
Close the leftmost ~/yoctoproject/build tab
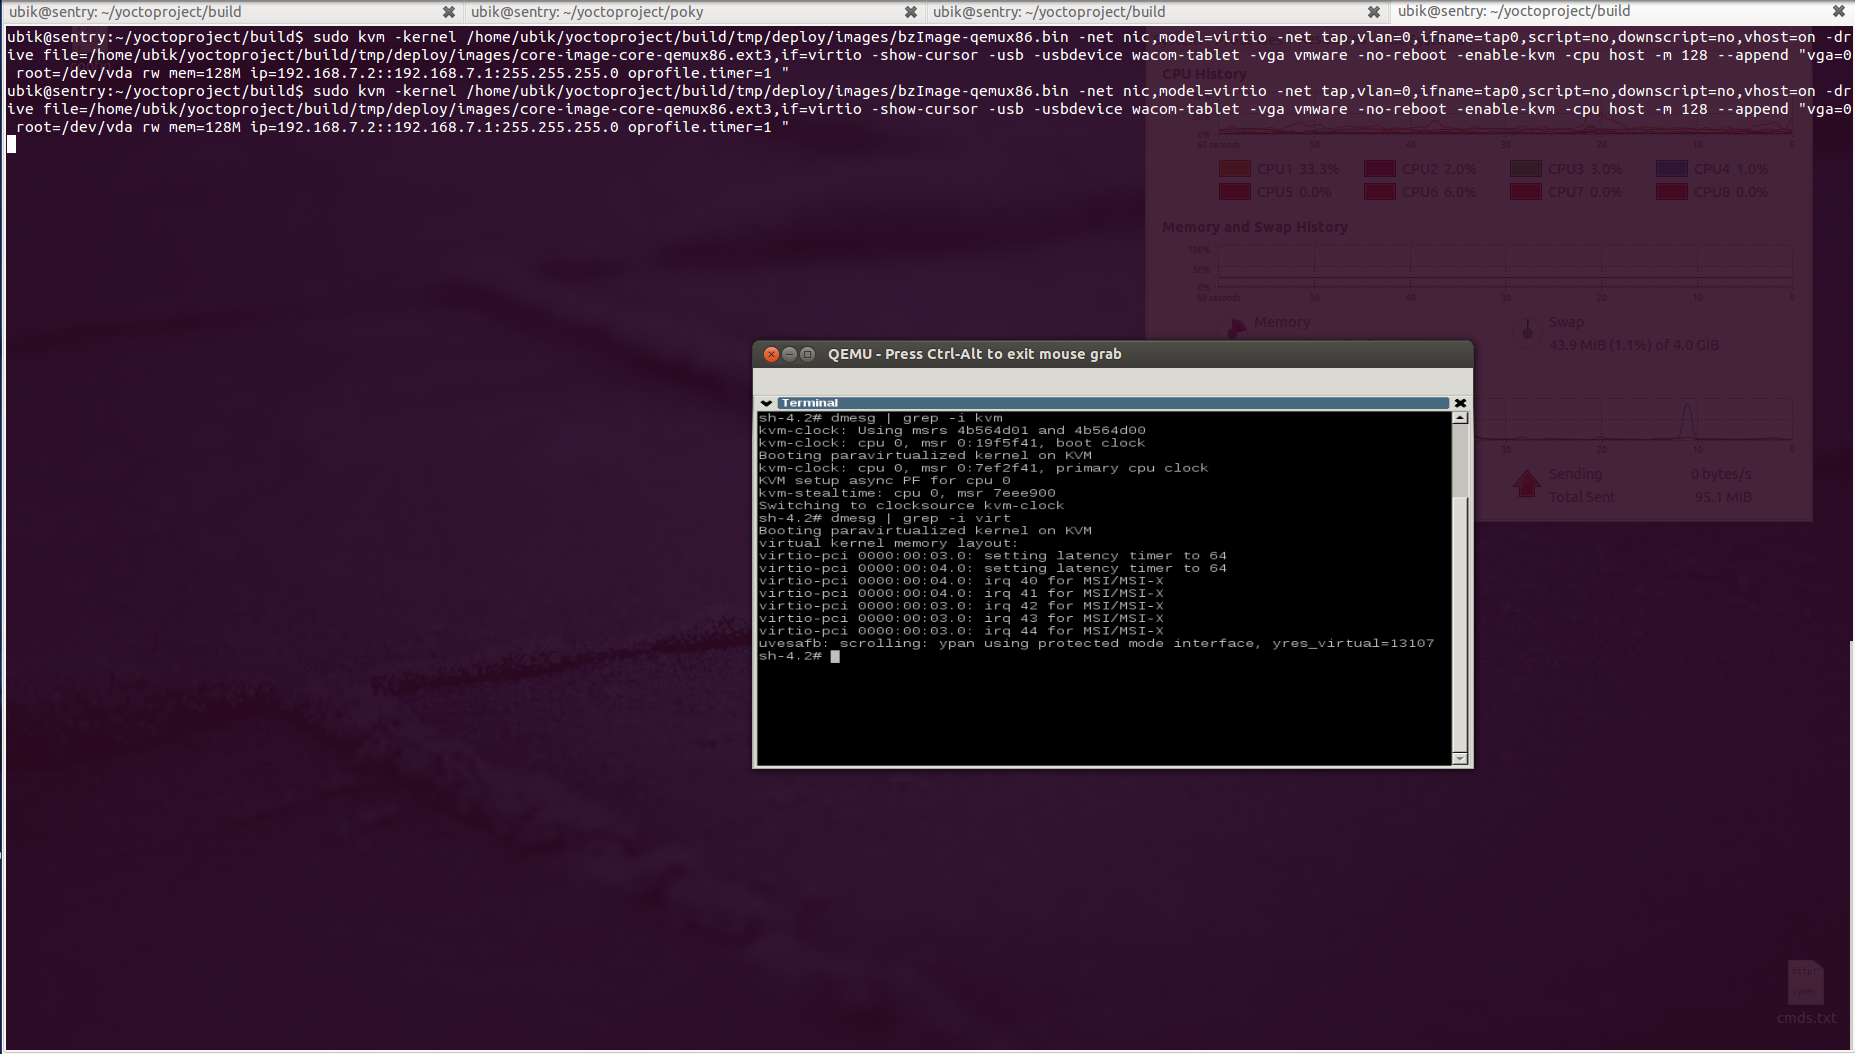point(448,12)
